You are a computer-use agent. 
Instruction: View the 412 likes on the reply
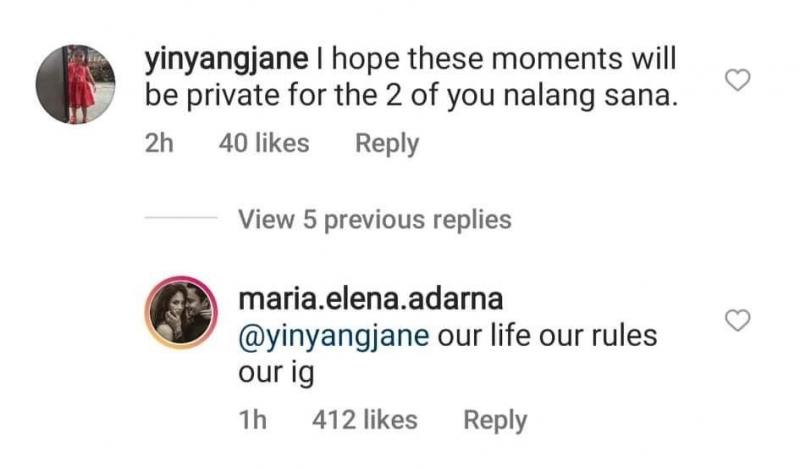pos(364,421)
